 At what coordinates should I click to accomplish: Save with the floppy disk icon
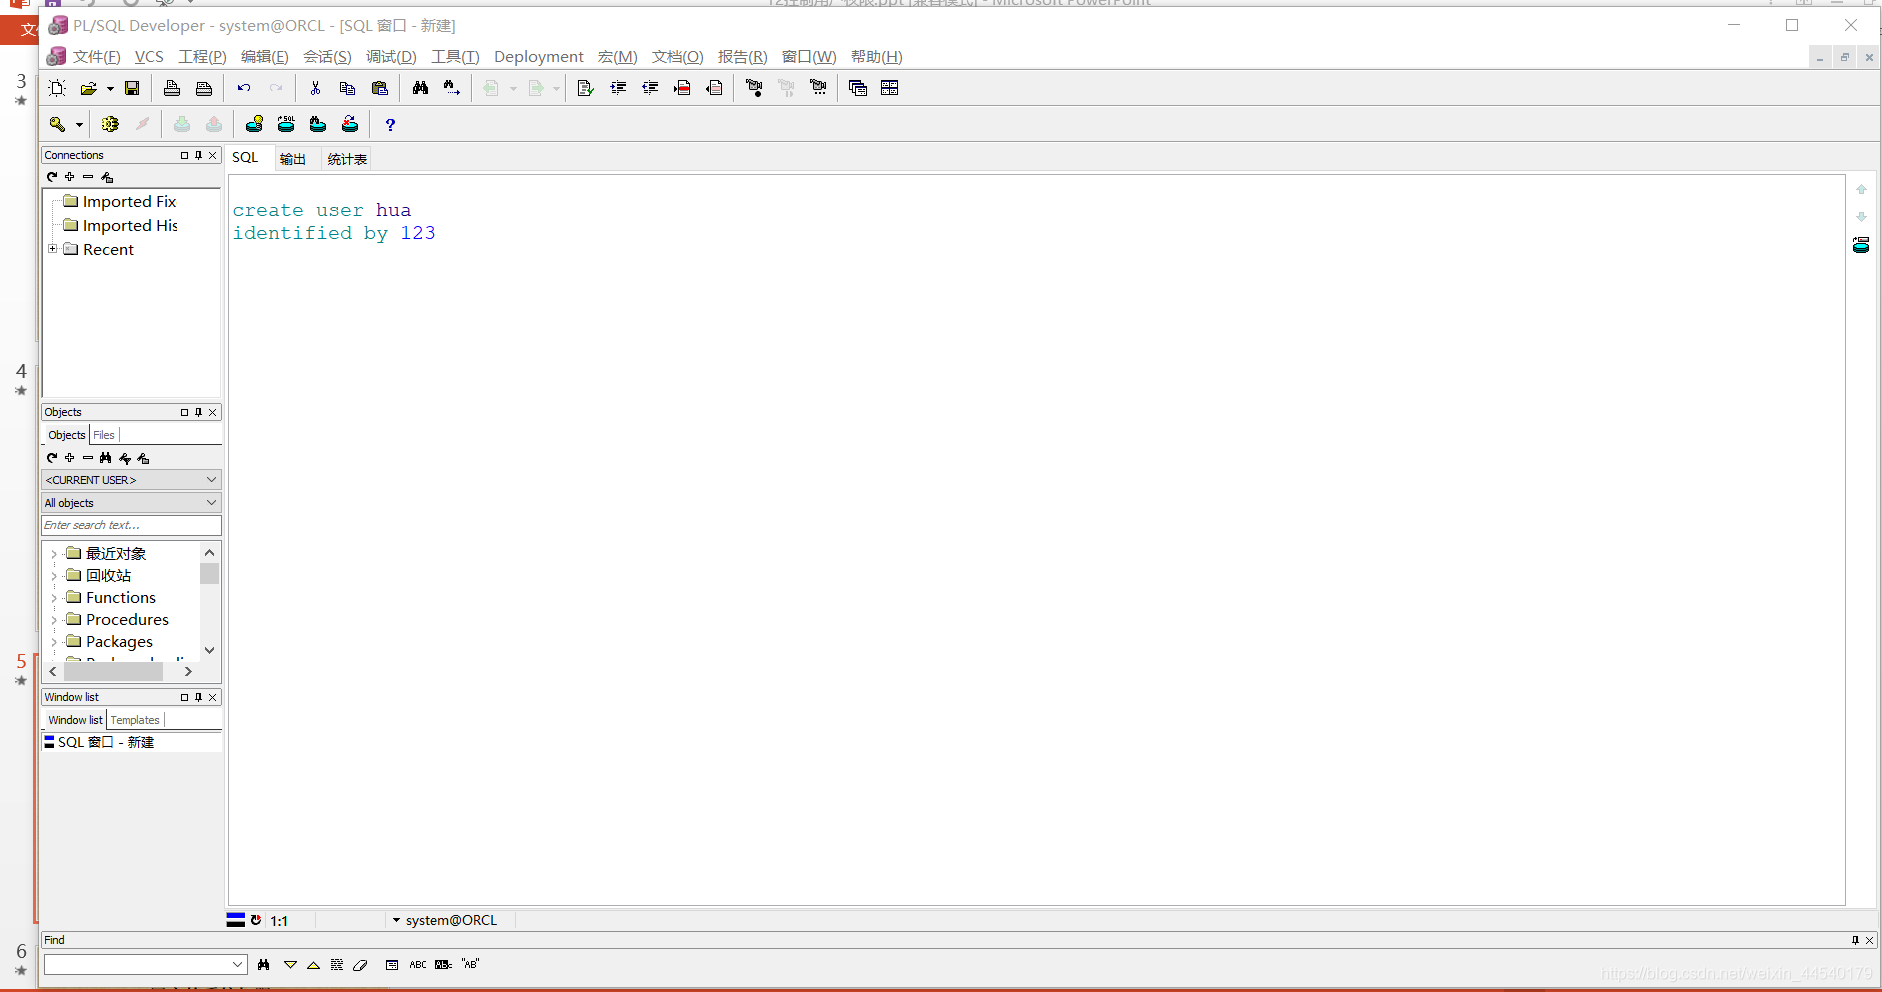pyautogui.click(x=131, y=88)
